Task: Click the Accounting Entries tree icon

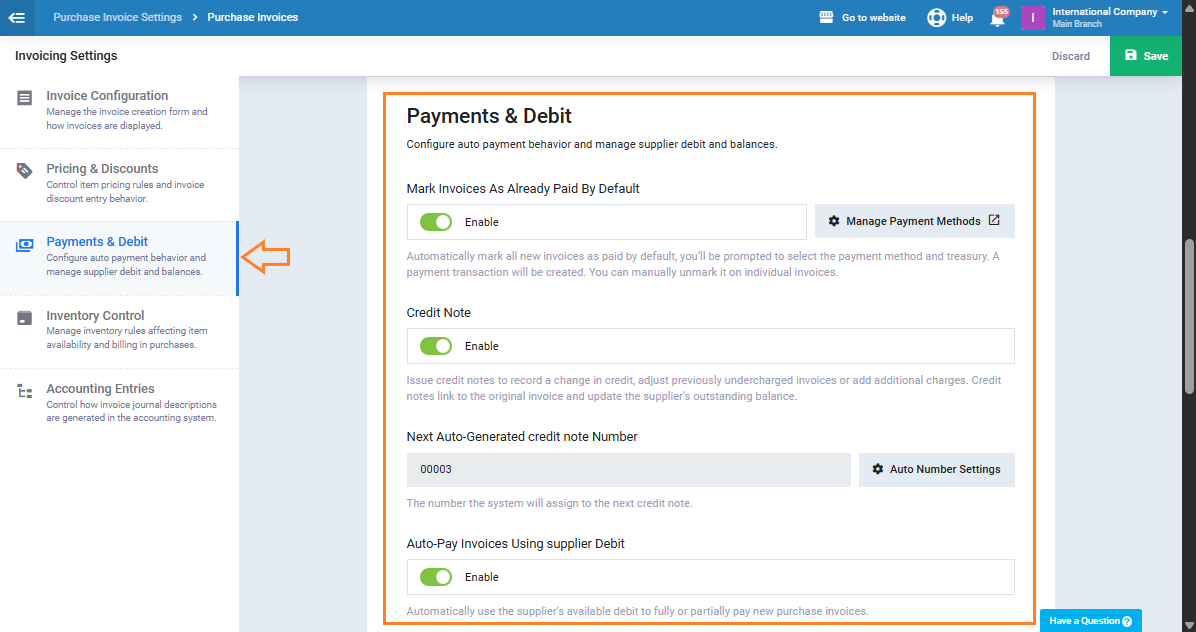Action: click(x=24, y=392)
